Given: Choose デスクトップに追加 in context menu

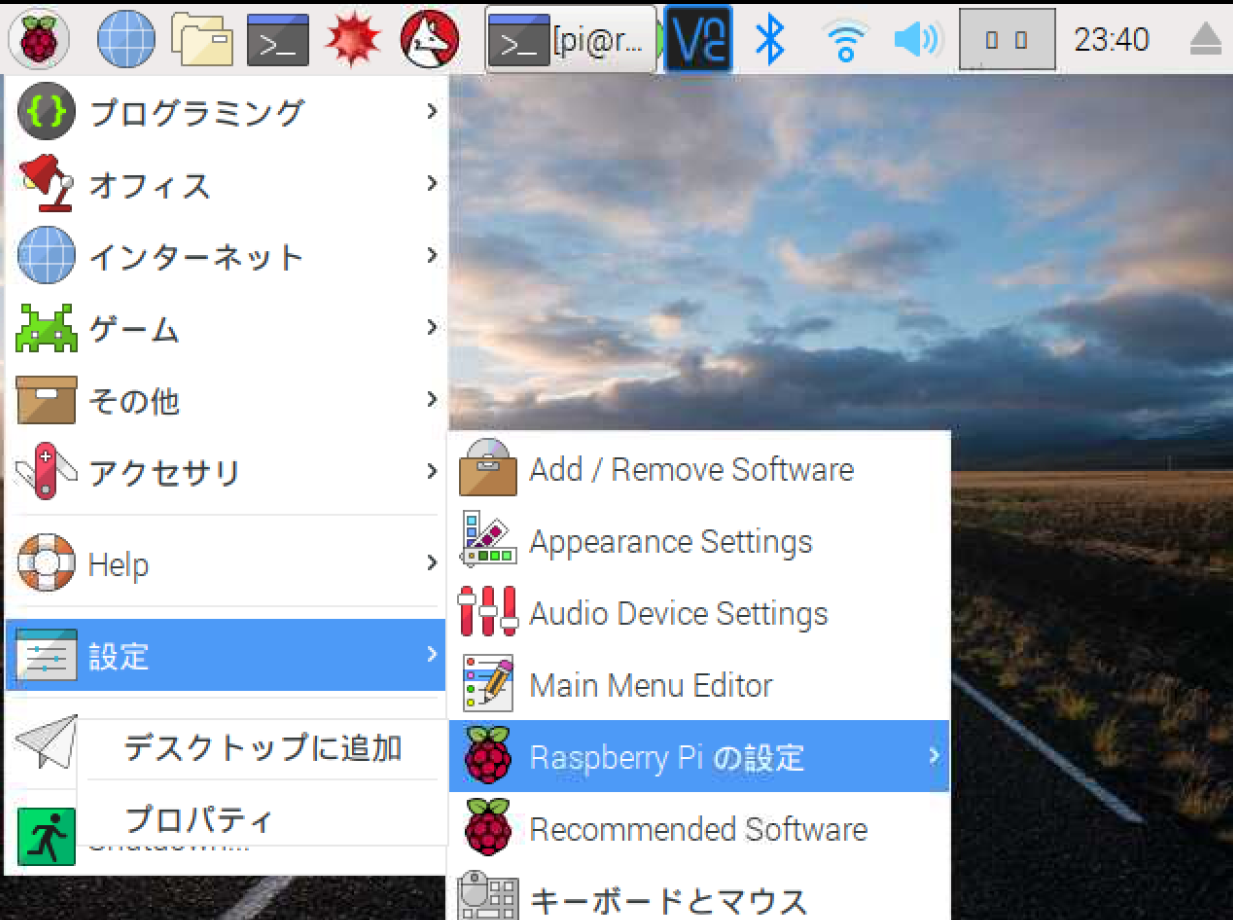Looking at the screenshot, I should [x=262, y=747].
